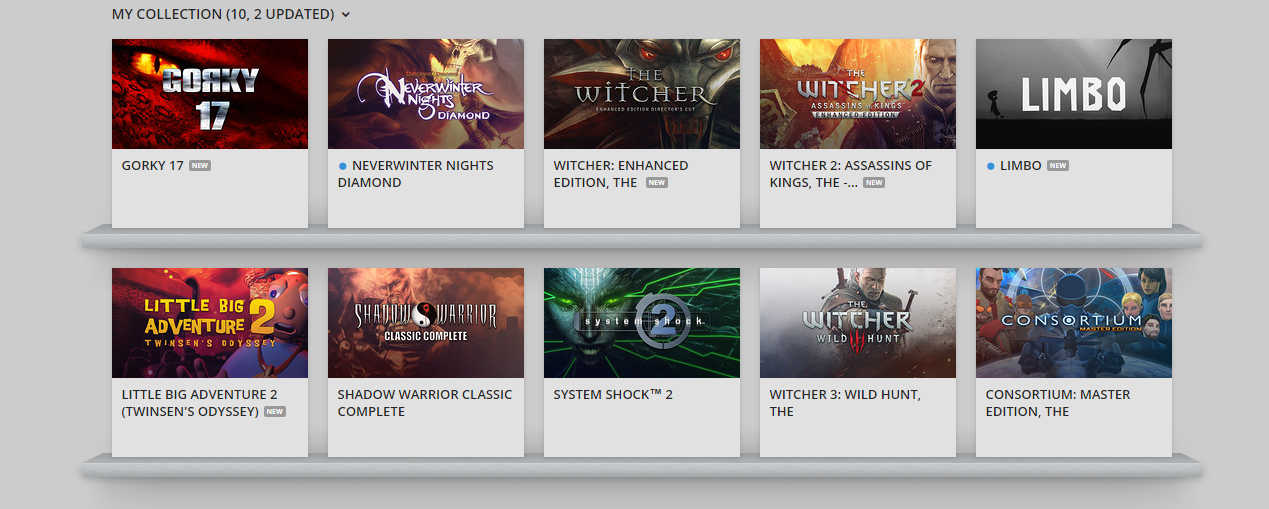
Task: Click CONSORTIUM: MASTER EDITION, THE title
Action: coord(1058,403)
